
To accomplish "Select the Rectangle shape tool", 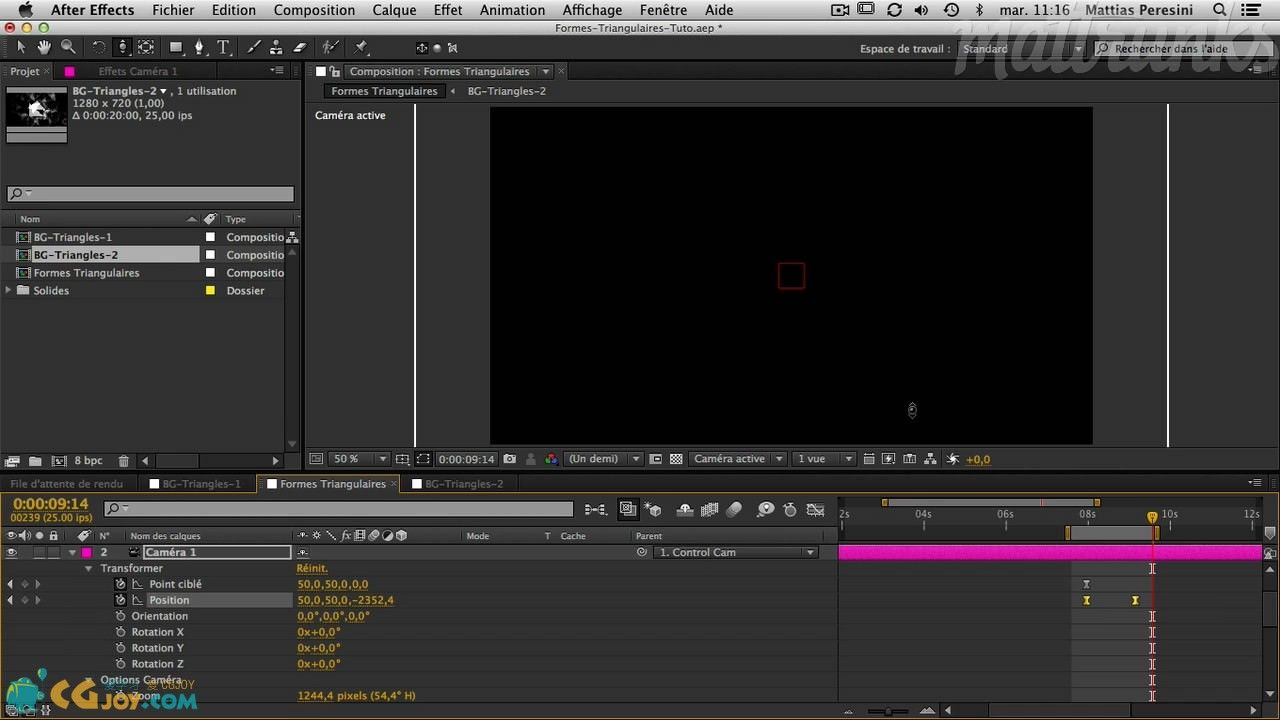I will coord(176,47).
